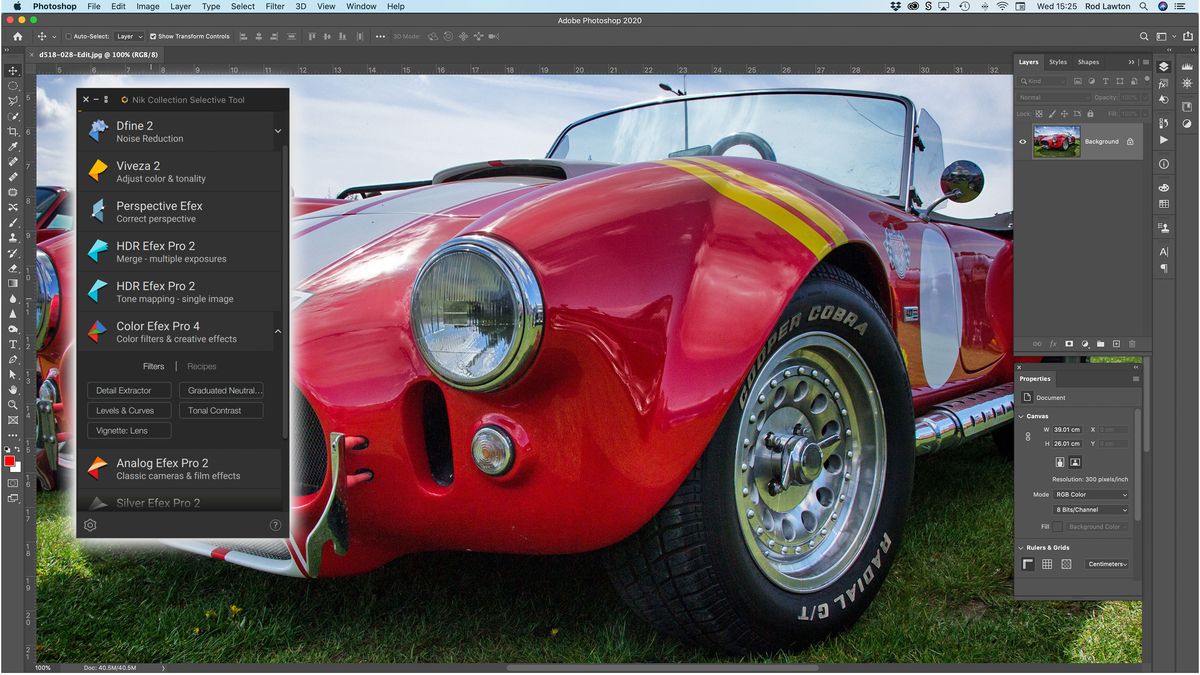Open the Layers panel icon in right sidebar
Screen dimensions: 1200x675
pyautogui.click(x=1163, y=66)
